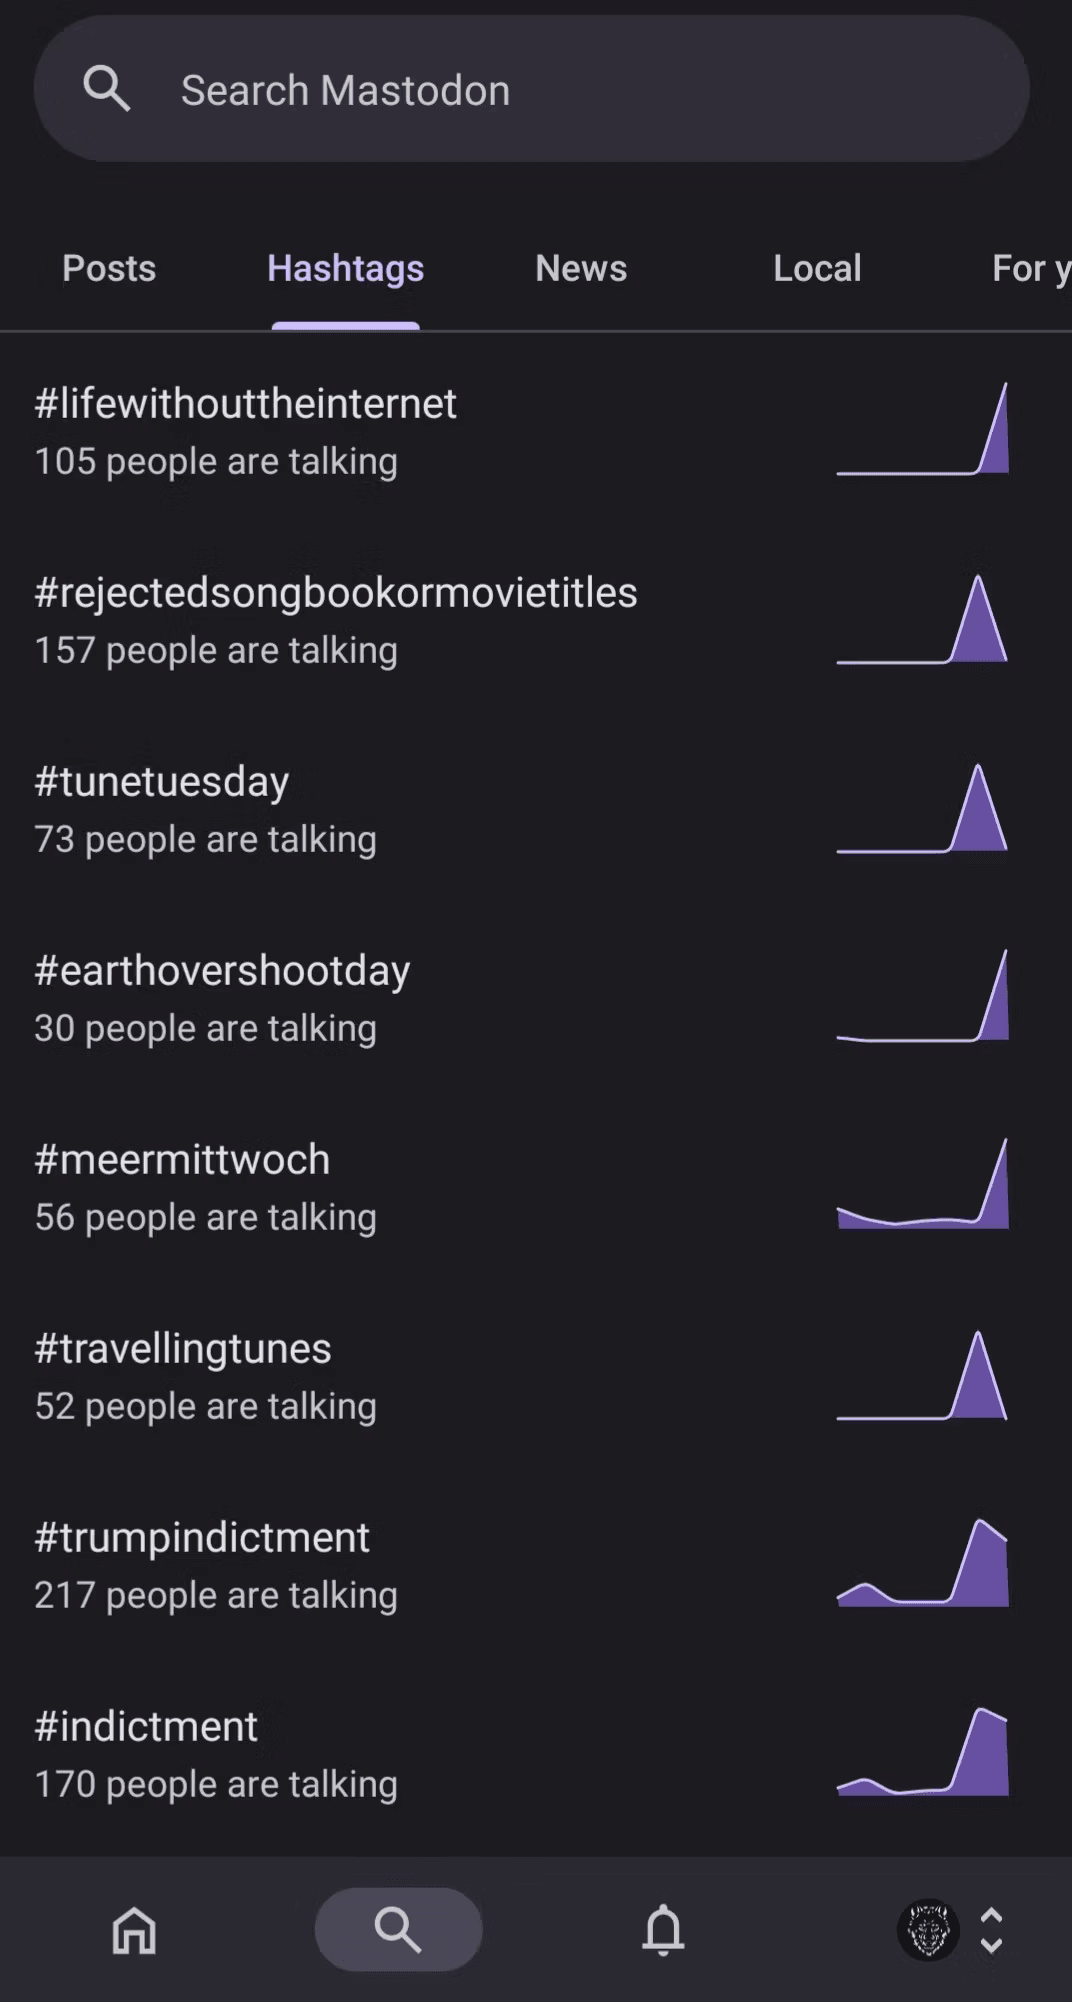Select the Search icon in bottom navigation
This screenshot has width=1072, height=2002.
click(398, 1929)
